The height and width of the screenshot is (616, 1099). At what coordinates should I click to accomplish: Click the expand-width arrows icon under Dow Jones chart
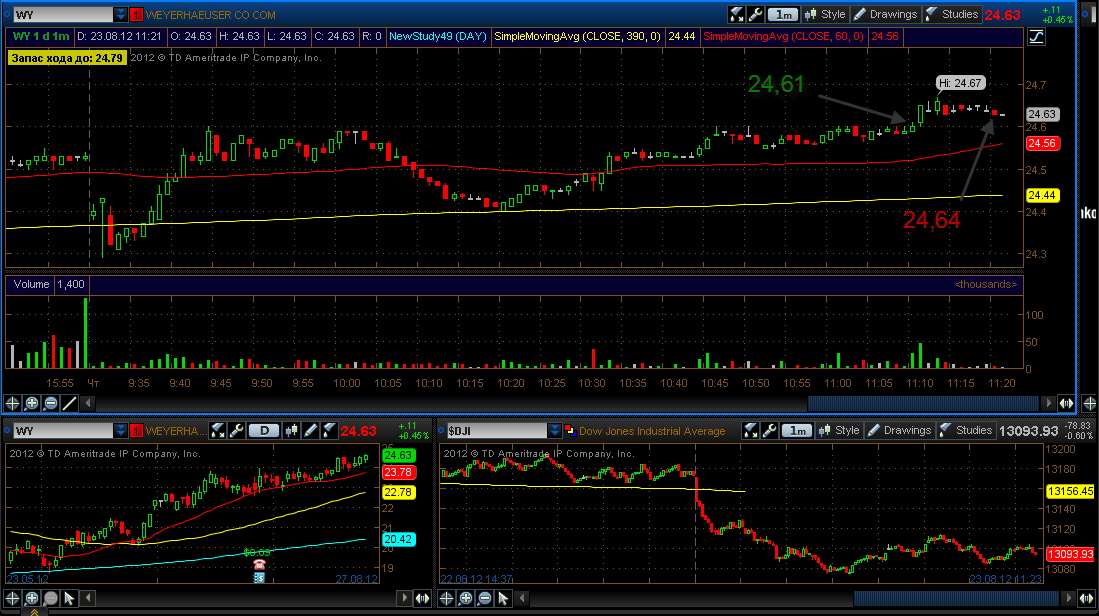click(x=1087, y=598)
